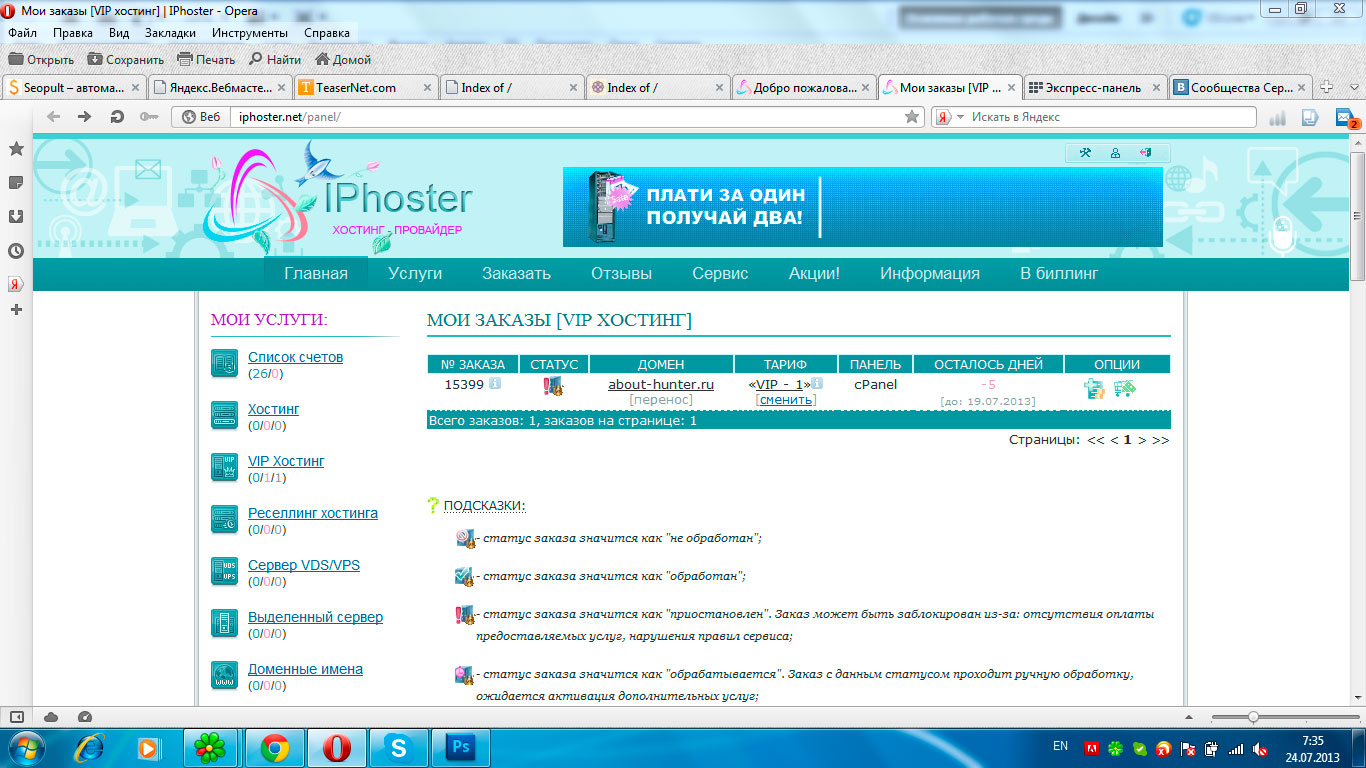Open the settings tools icon in page header
The height and width of the screenshot is (768, 1366).
click(x=1085, y=153)
